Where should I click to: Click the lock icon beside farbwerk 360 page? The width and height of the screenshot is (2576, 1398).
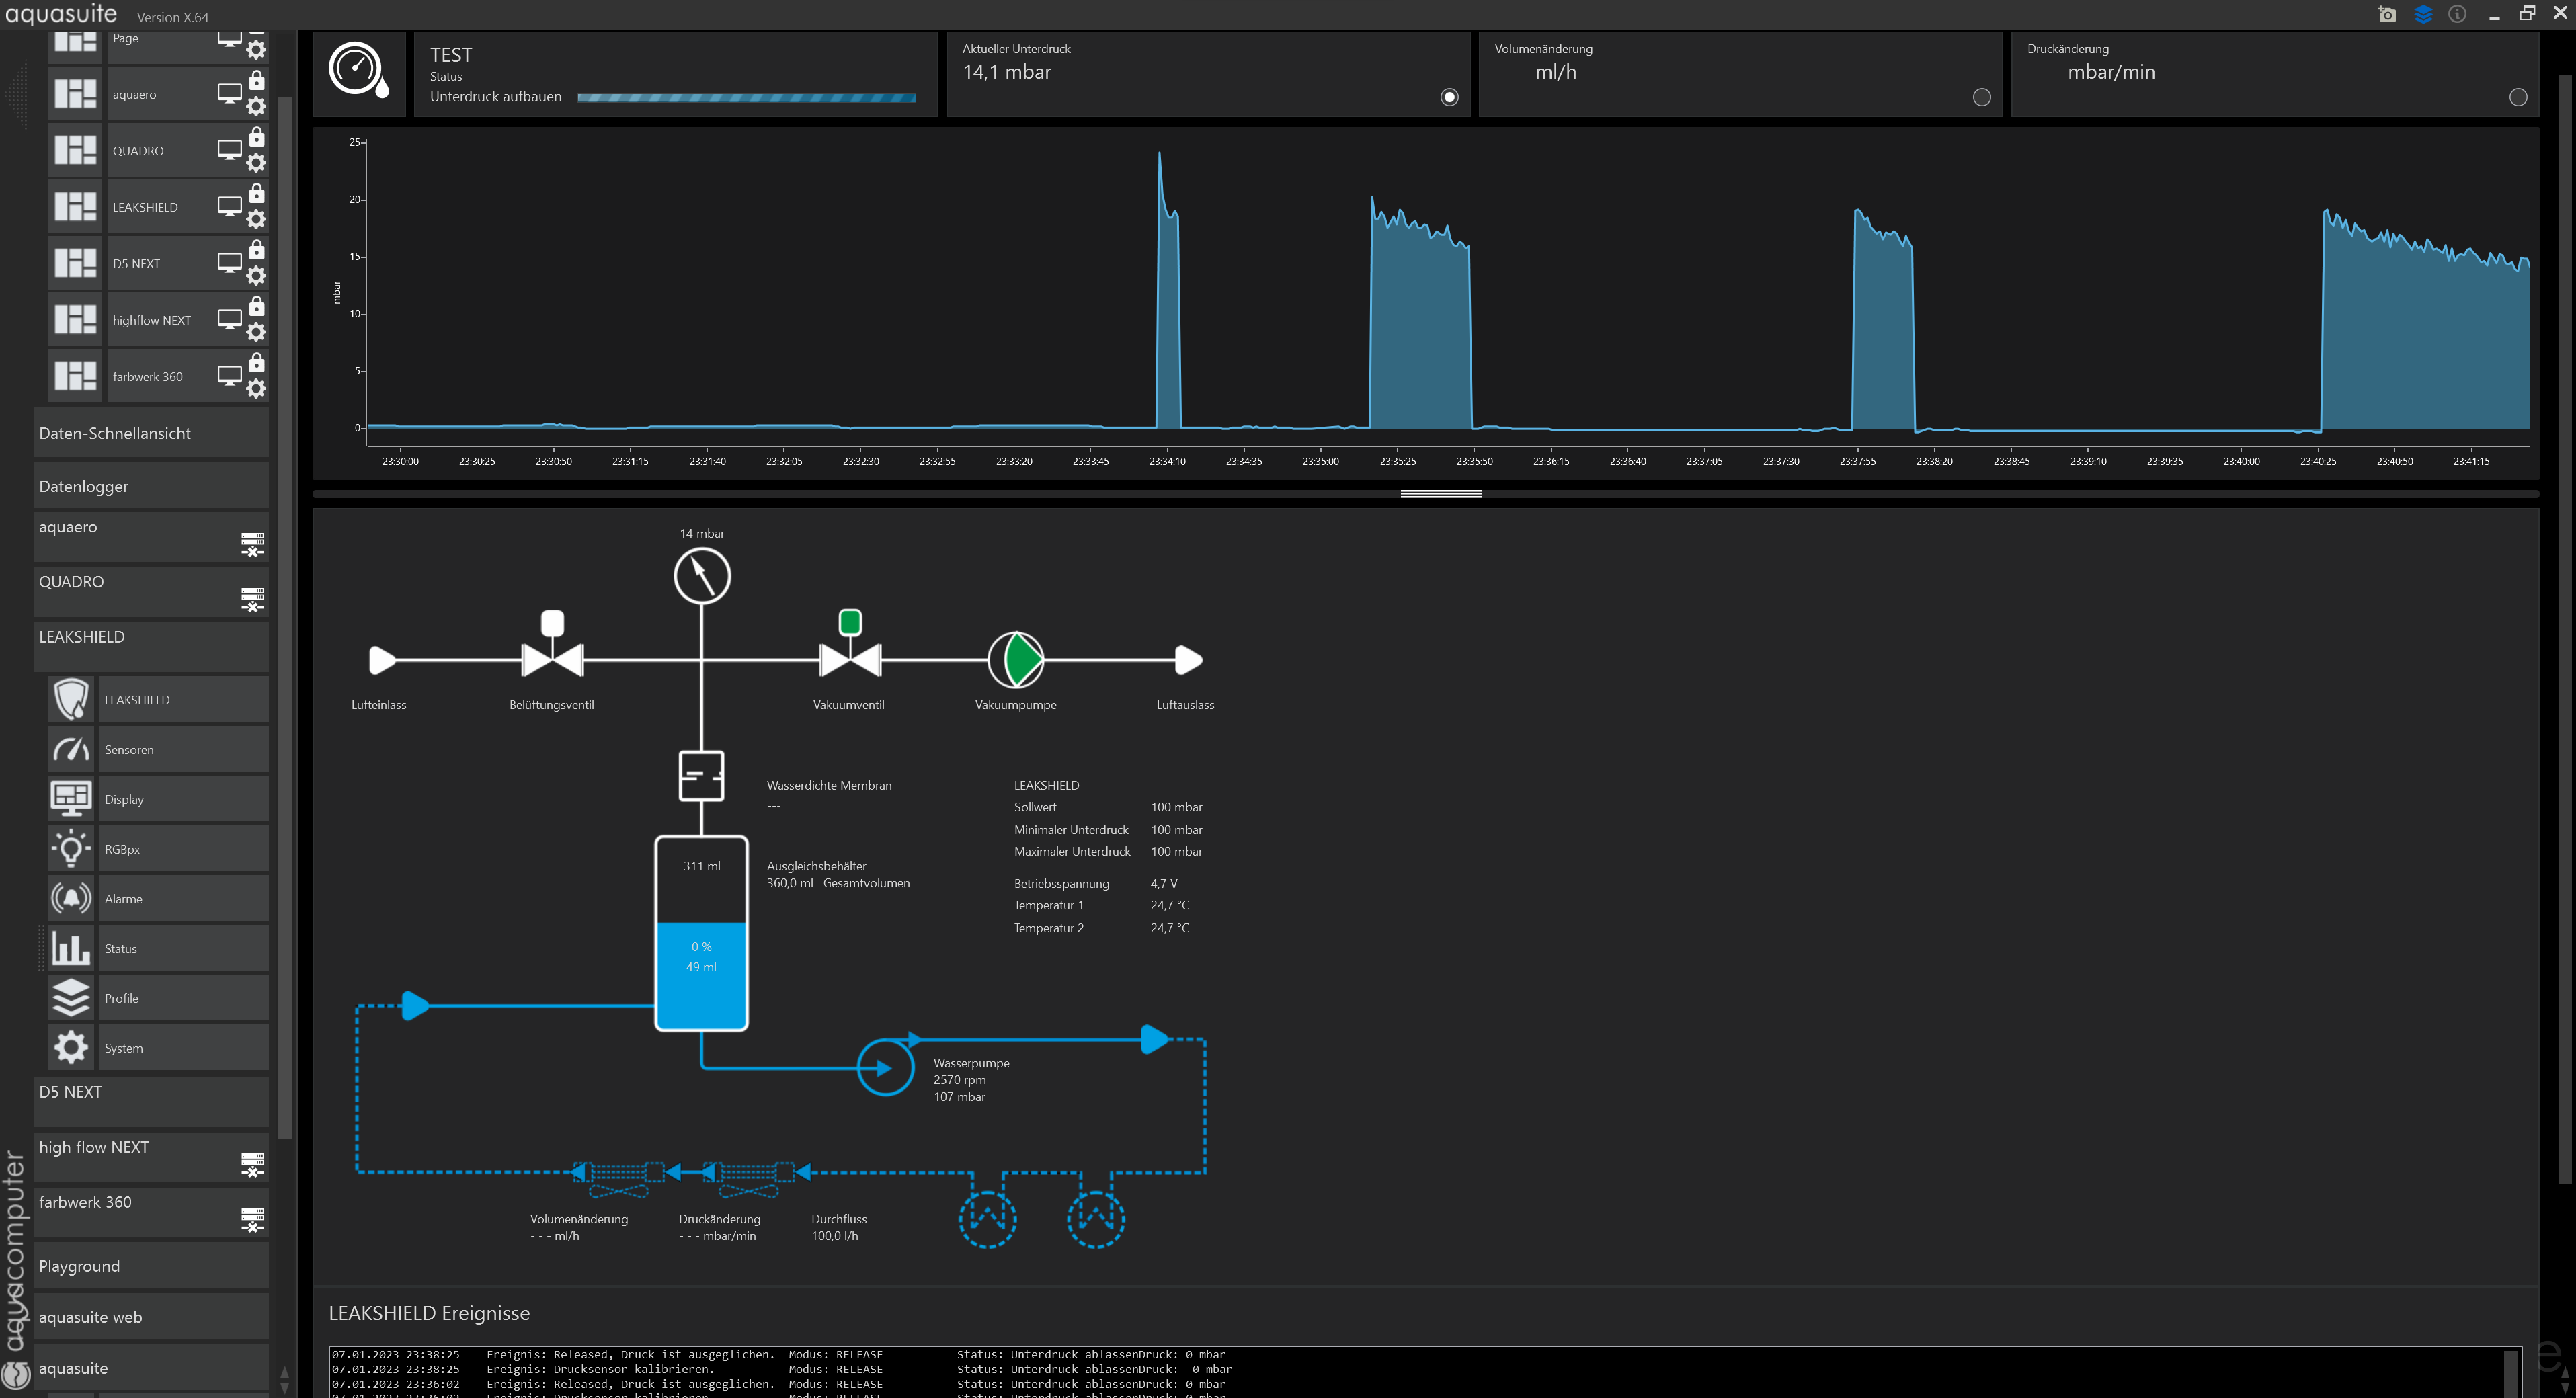[x=257, y=362]
